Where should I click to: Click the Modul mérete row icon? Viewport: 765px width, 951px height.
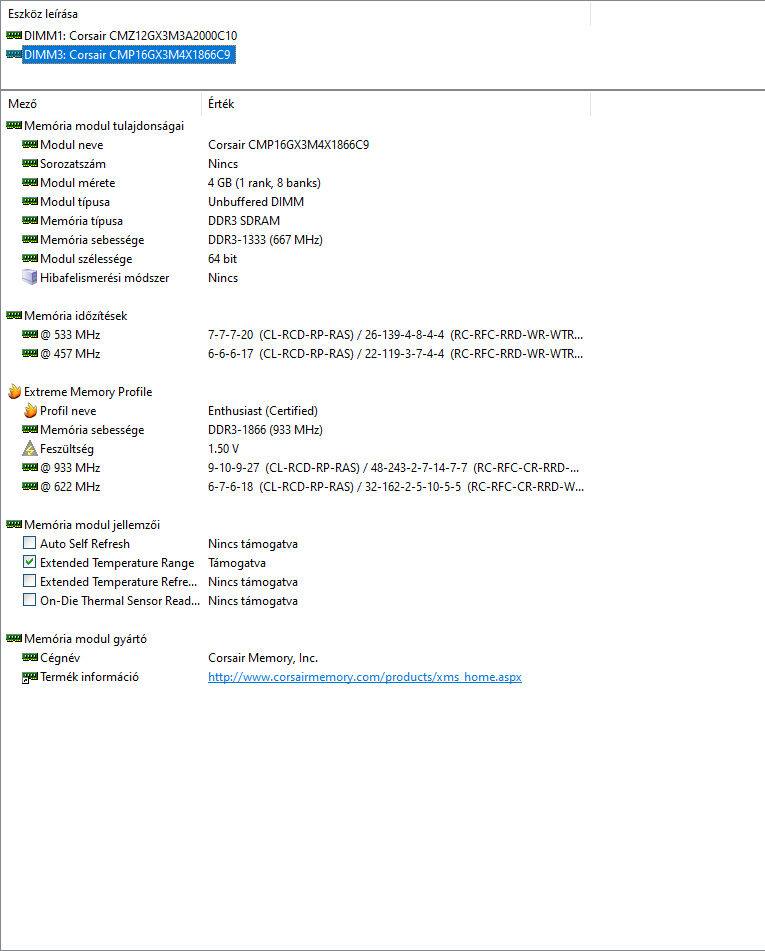[x=30, y=183]
